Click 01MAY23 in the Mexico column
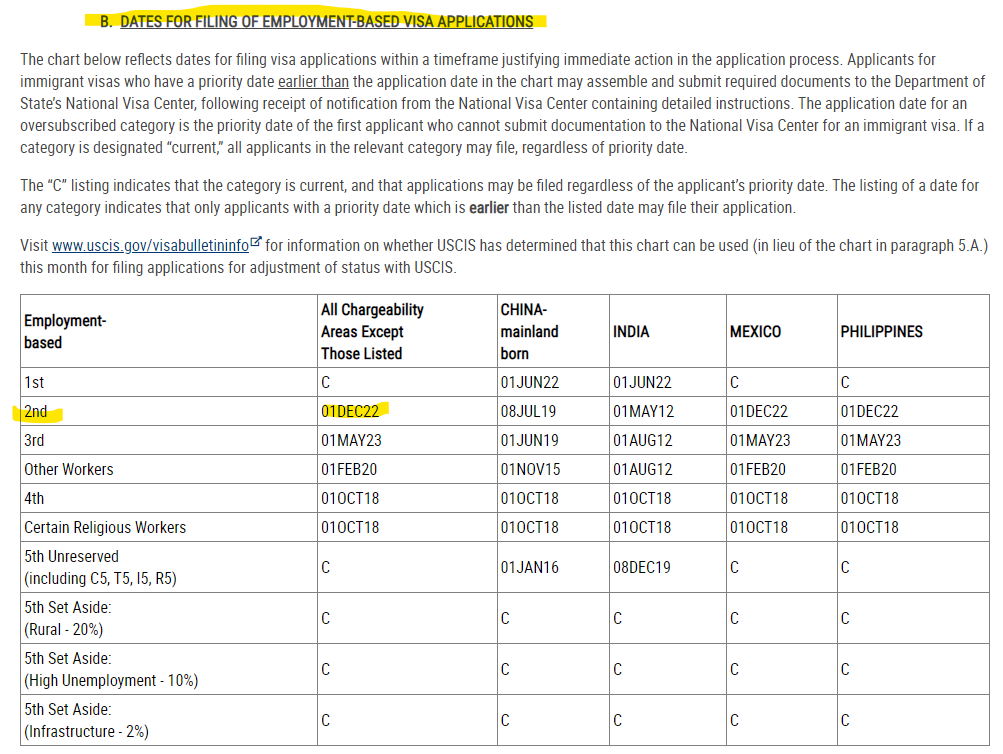 (x=760, y=440)
